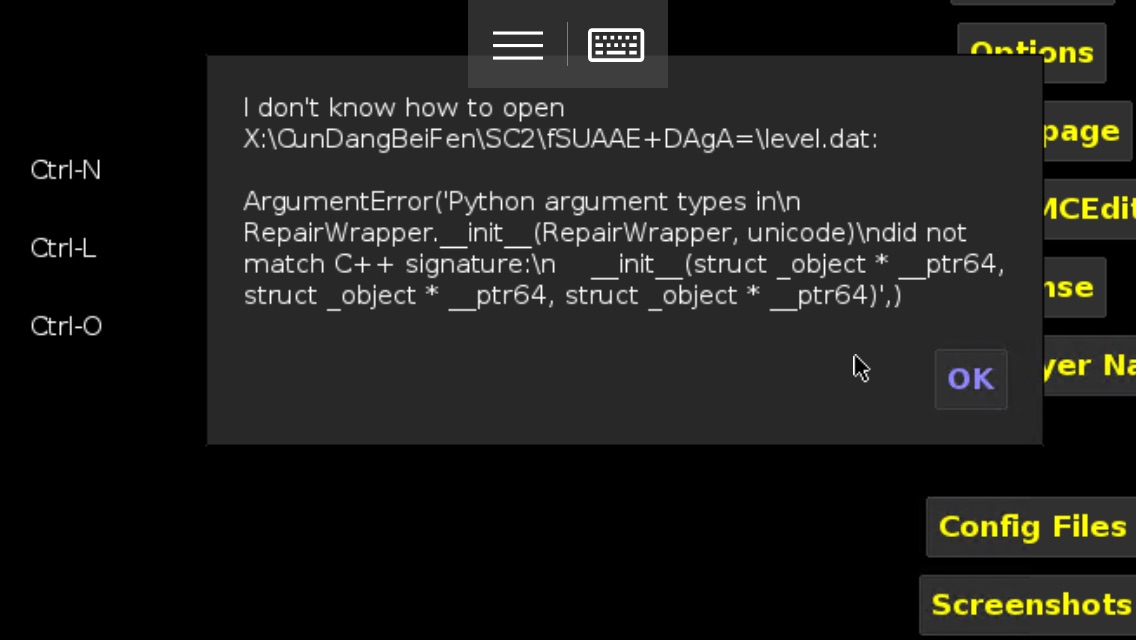The width and height of the screenshot is (1136, 640).
Task: Click the Ctrl-N new world shortcut entry
Action: pyautogui.click(x=65, y=170)
